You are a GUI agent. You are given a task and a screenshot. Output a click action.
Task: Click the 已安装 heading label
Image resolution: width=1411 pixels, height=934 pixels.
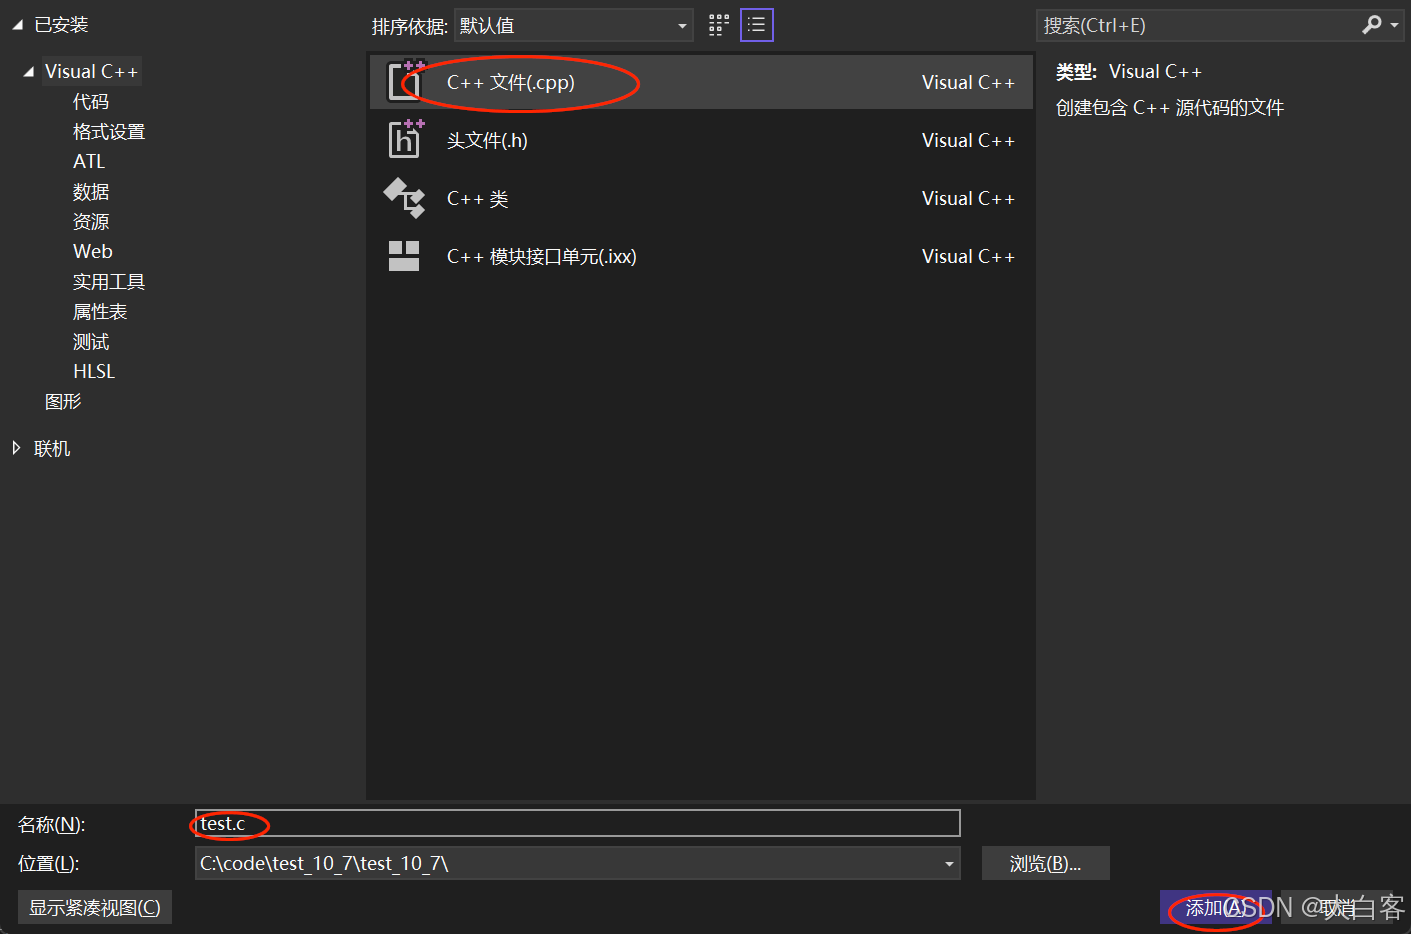click(61, 25)
